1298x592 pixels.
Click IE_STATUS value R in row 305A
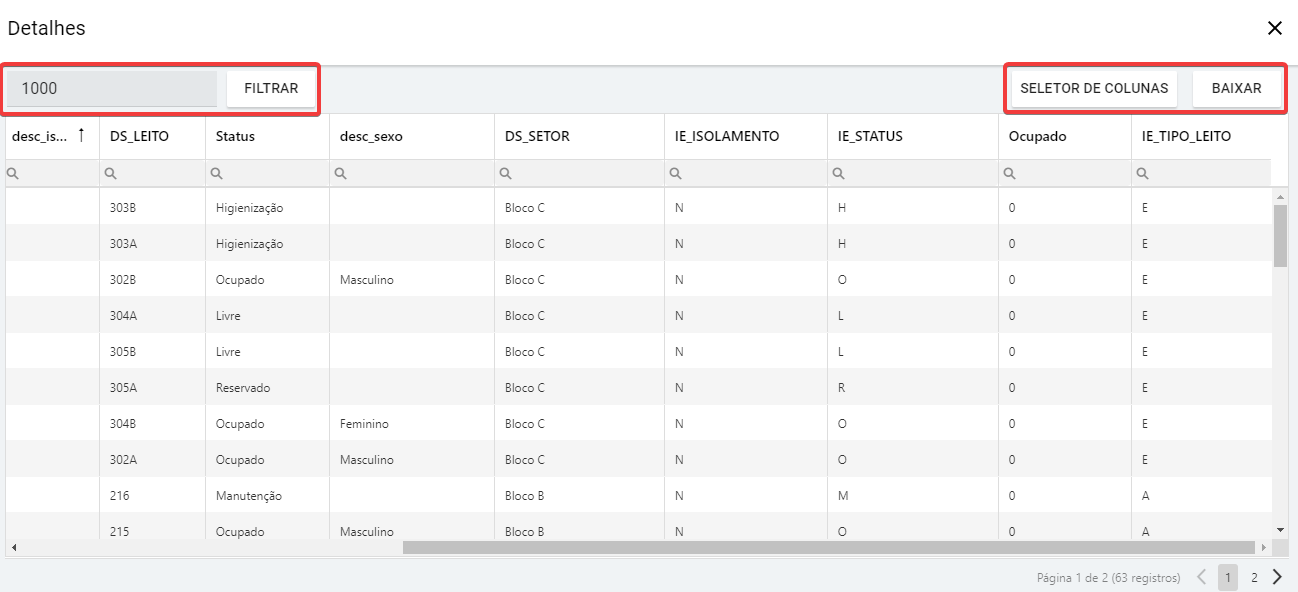[x=842, y=388]
